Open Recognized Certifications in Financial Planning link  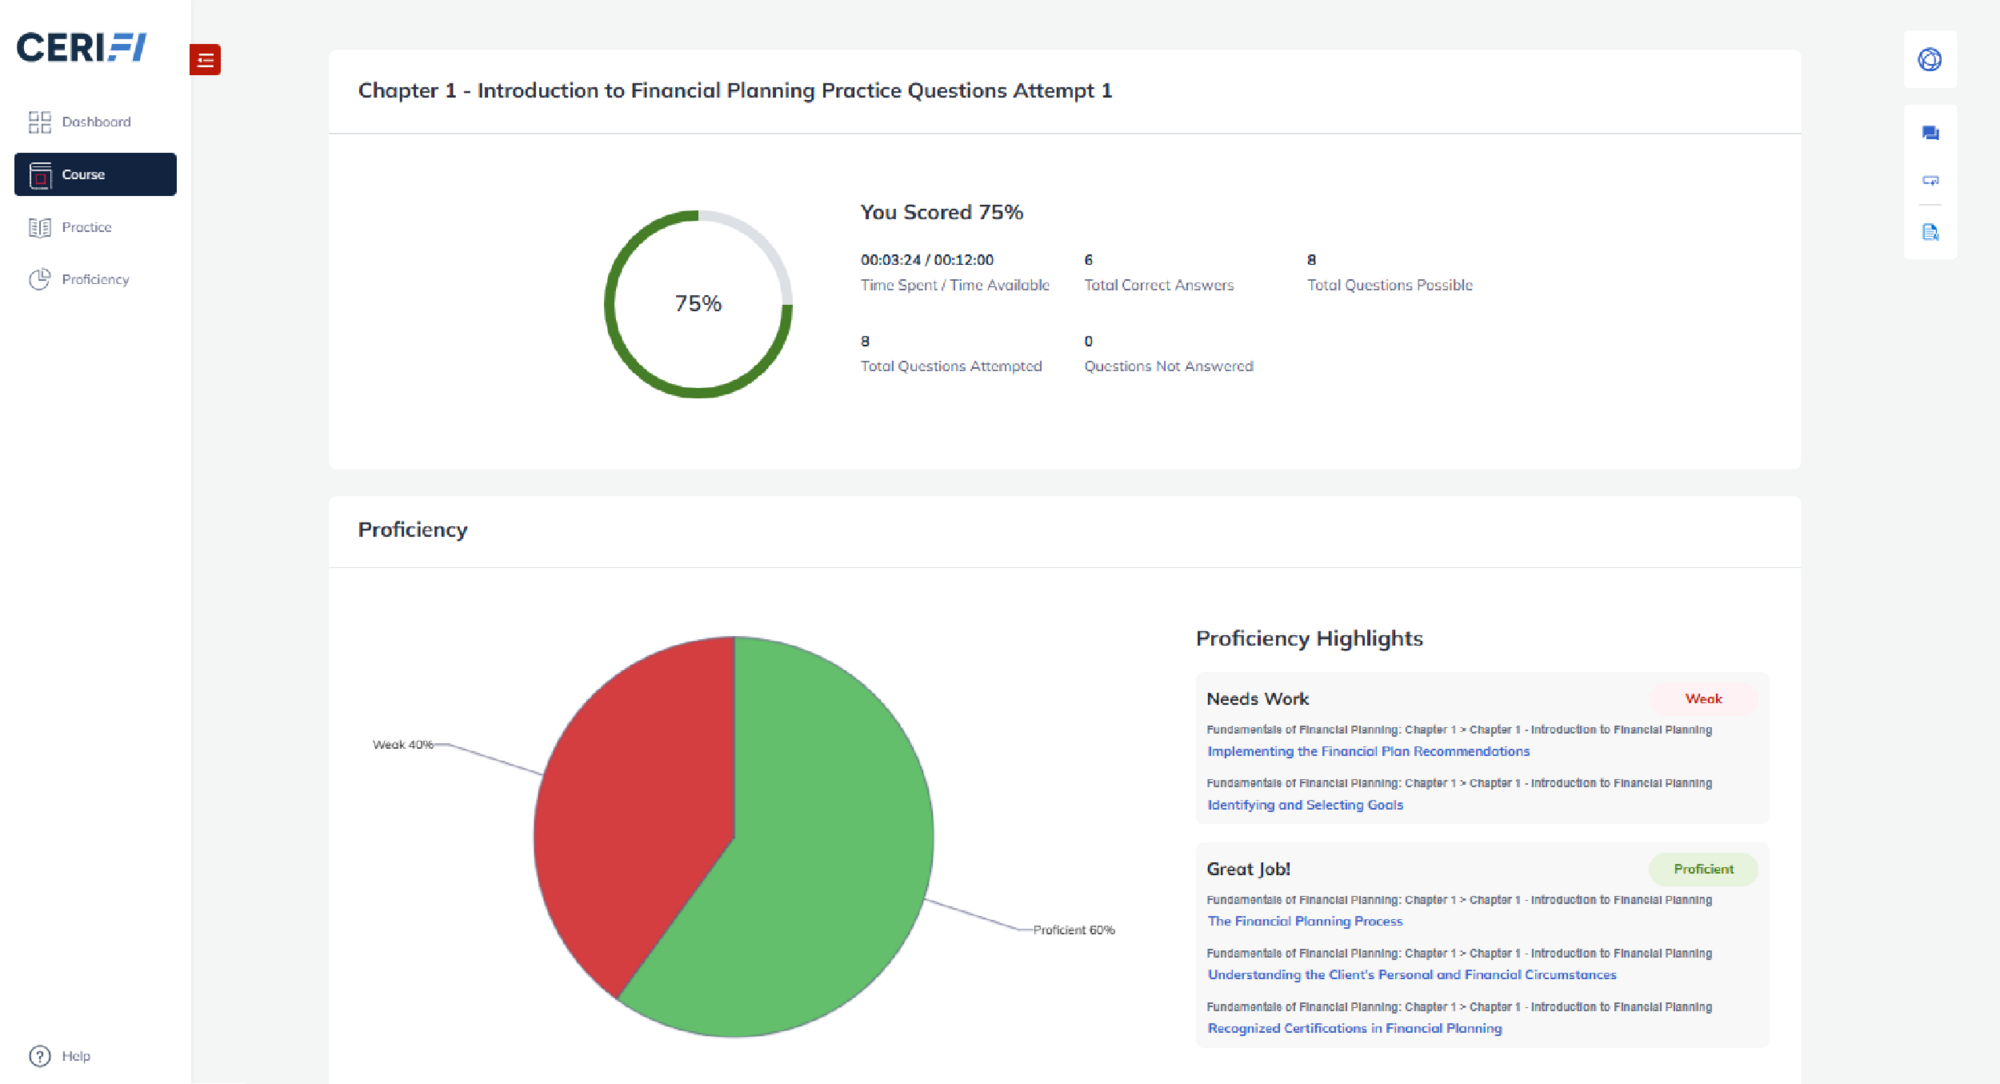coord(1354,1028)
